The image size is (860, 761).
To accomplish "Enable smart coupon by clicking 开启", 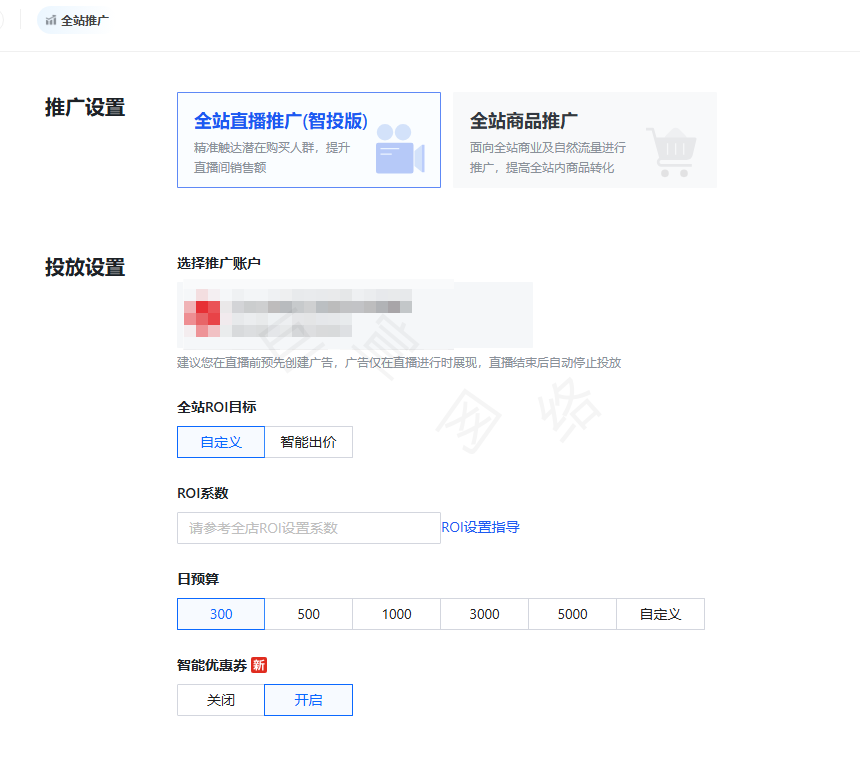I will [x=308, y=700].
